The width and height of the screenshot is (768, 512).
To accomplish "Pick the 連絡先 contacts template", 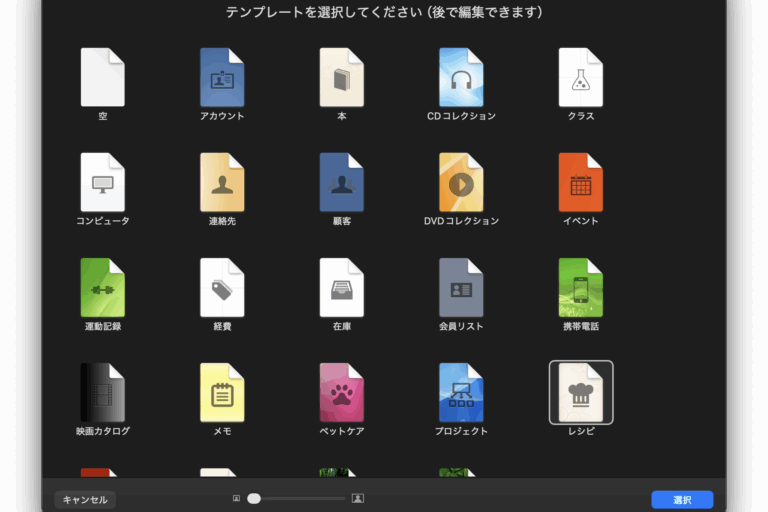I will click(222, 183).
